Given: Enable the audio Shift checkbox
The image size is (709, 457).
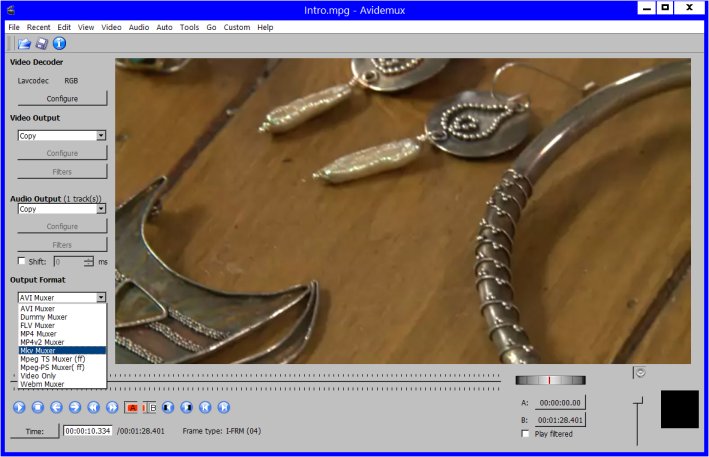Looking at the screenshot, I should pyautogui.click(x=21, y=261).
